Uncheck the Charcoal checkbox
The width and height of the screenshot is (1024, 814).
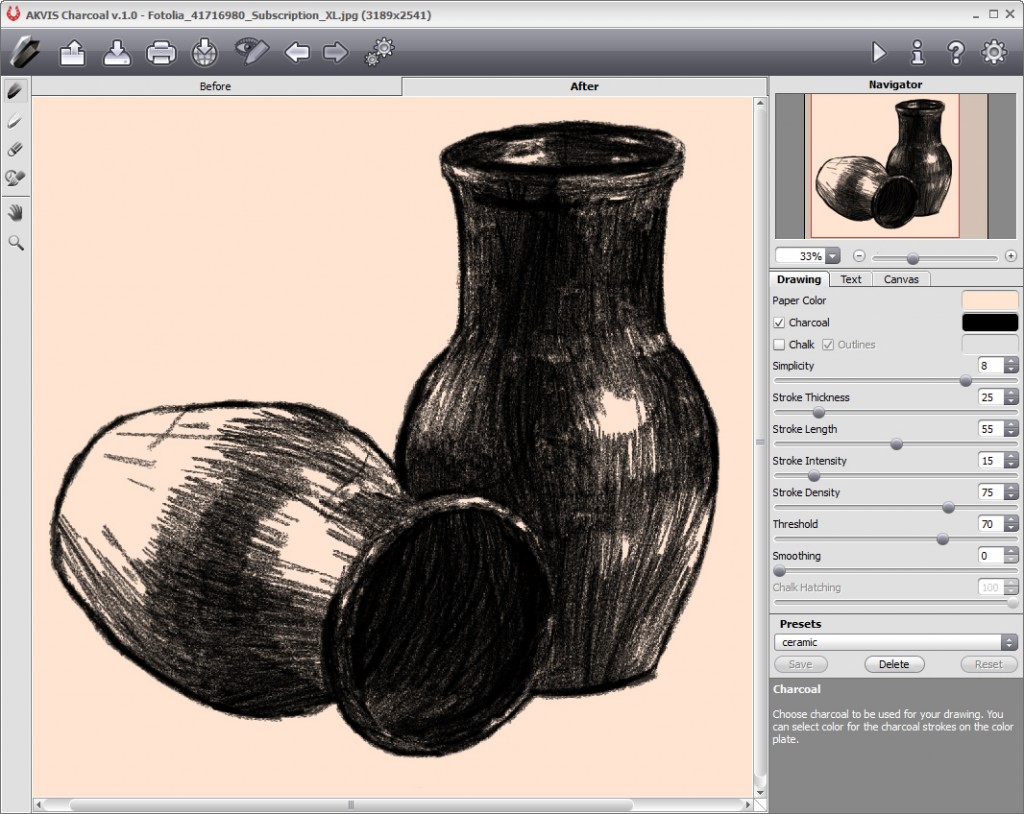point(779,322)
